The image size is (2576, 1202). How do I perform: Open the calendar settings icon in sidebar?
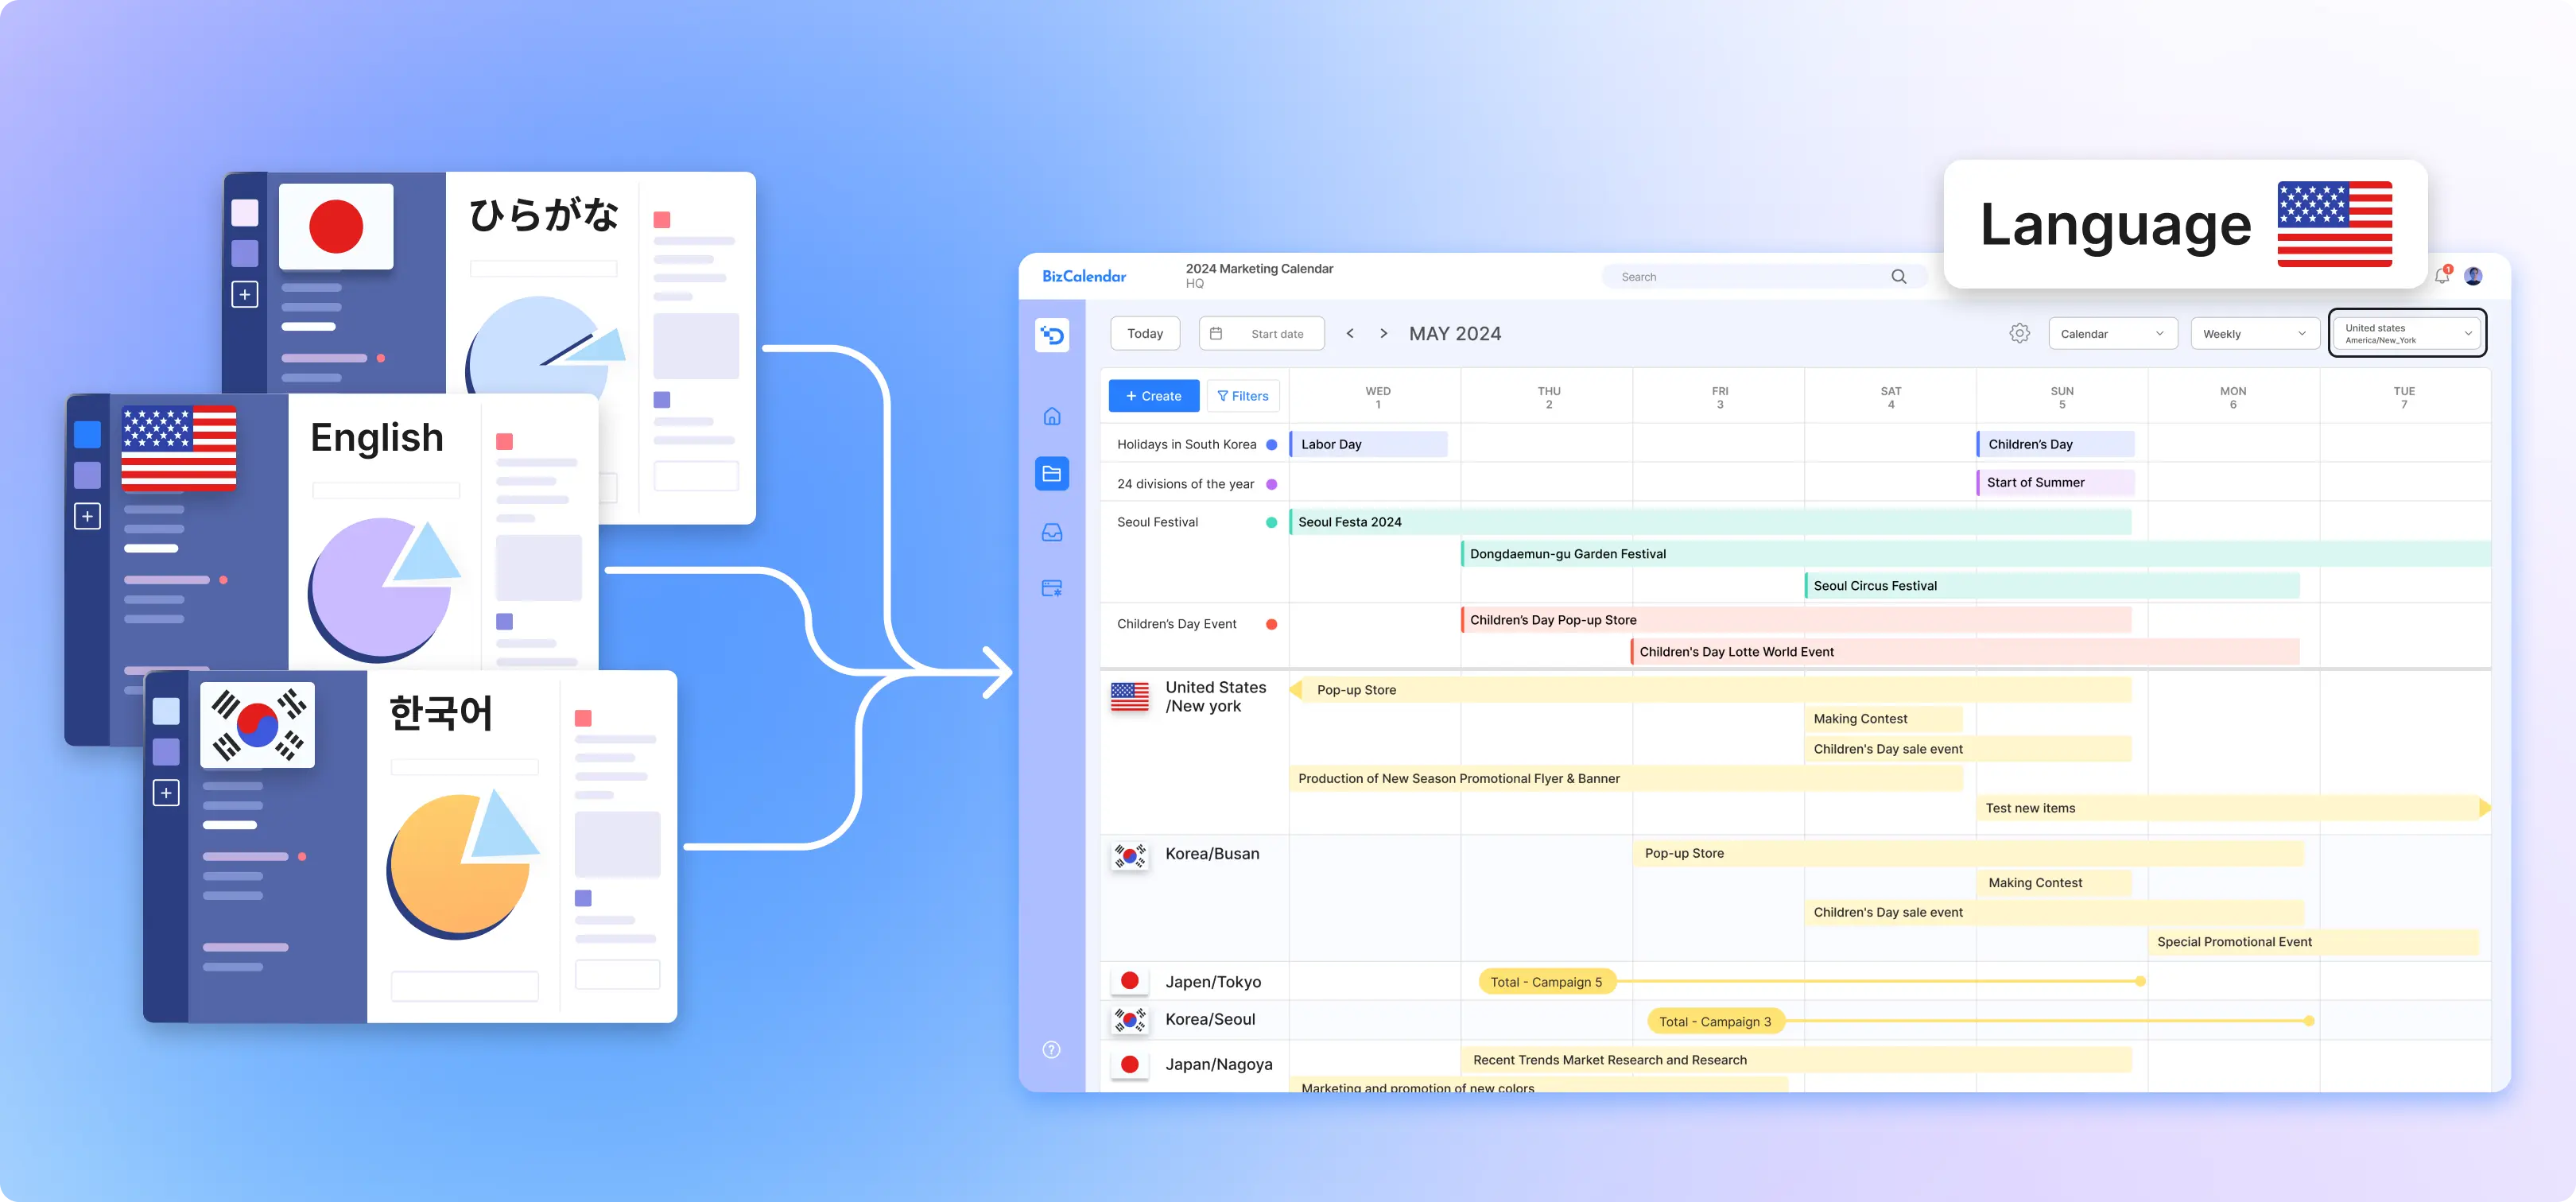point(1052,588)
